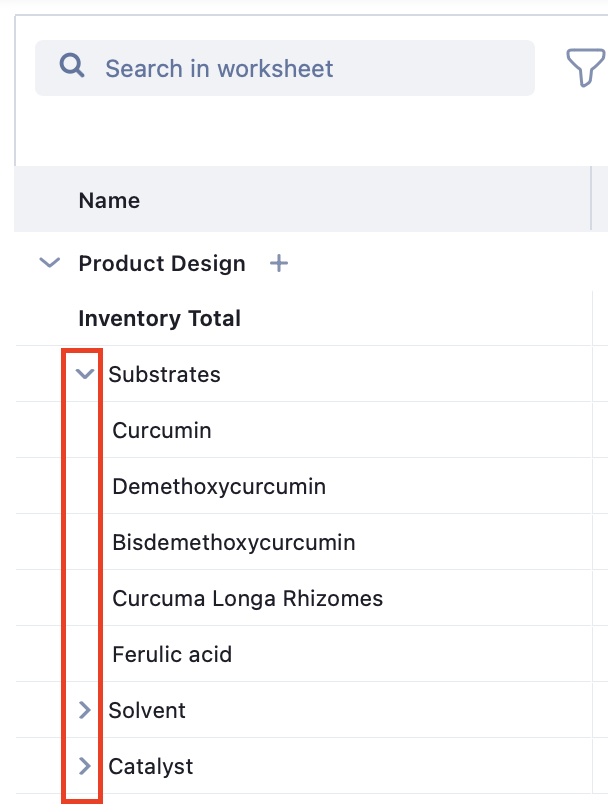Collapse the Substrates group
This screenshot has width=608, height=804.
click(x=85, y=374)
